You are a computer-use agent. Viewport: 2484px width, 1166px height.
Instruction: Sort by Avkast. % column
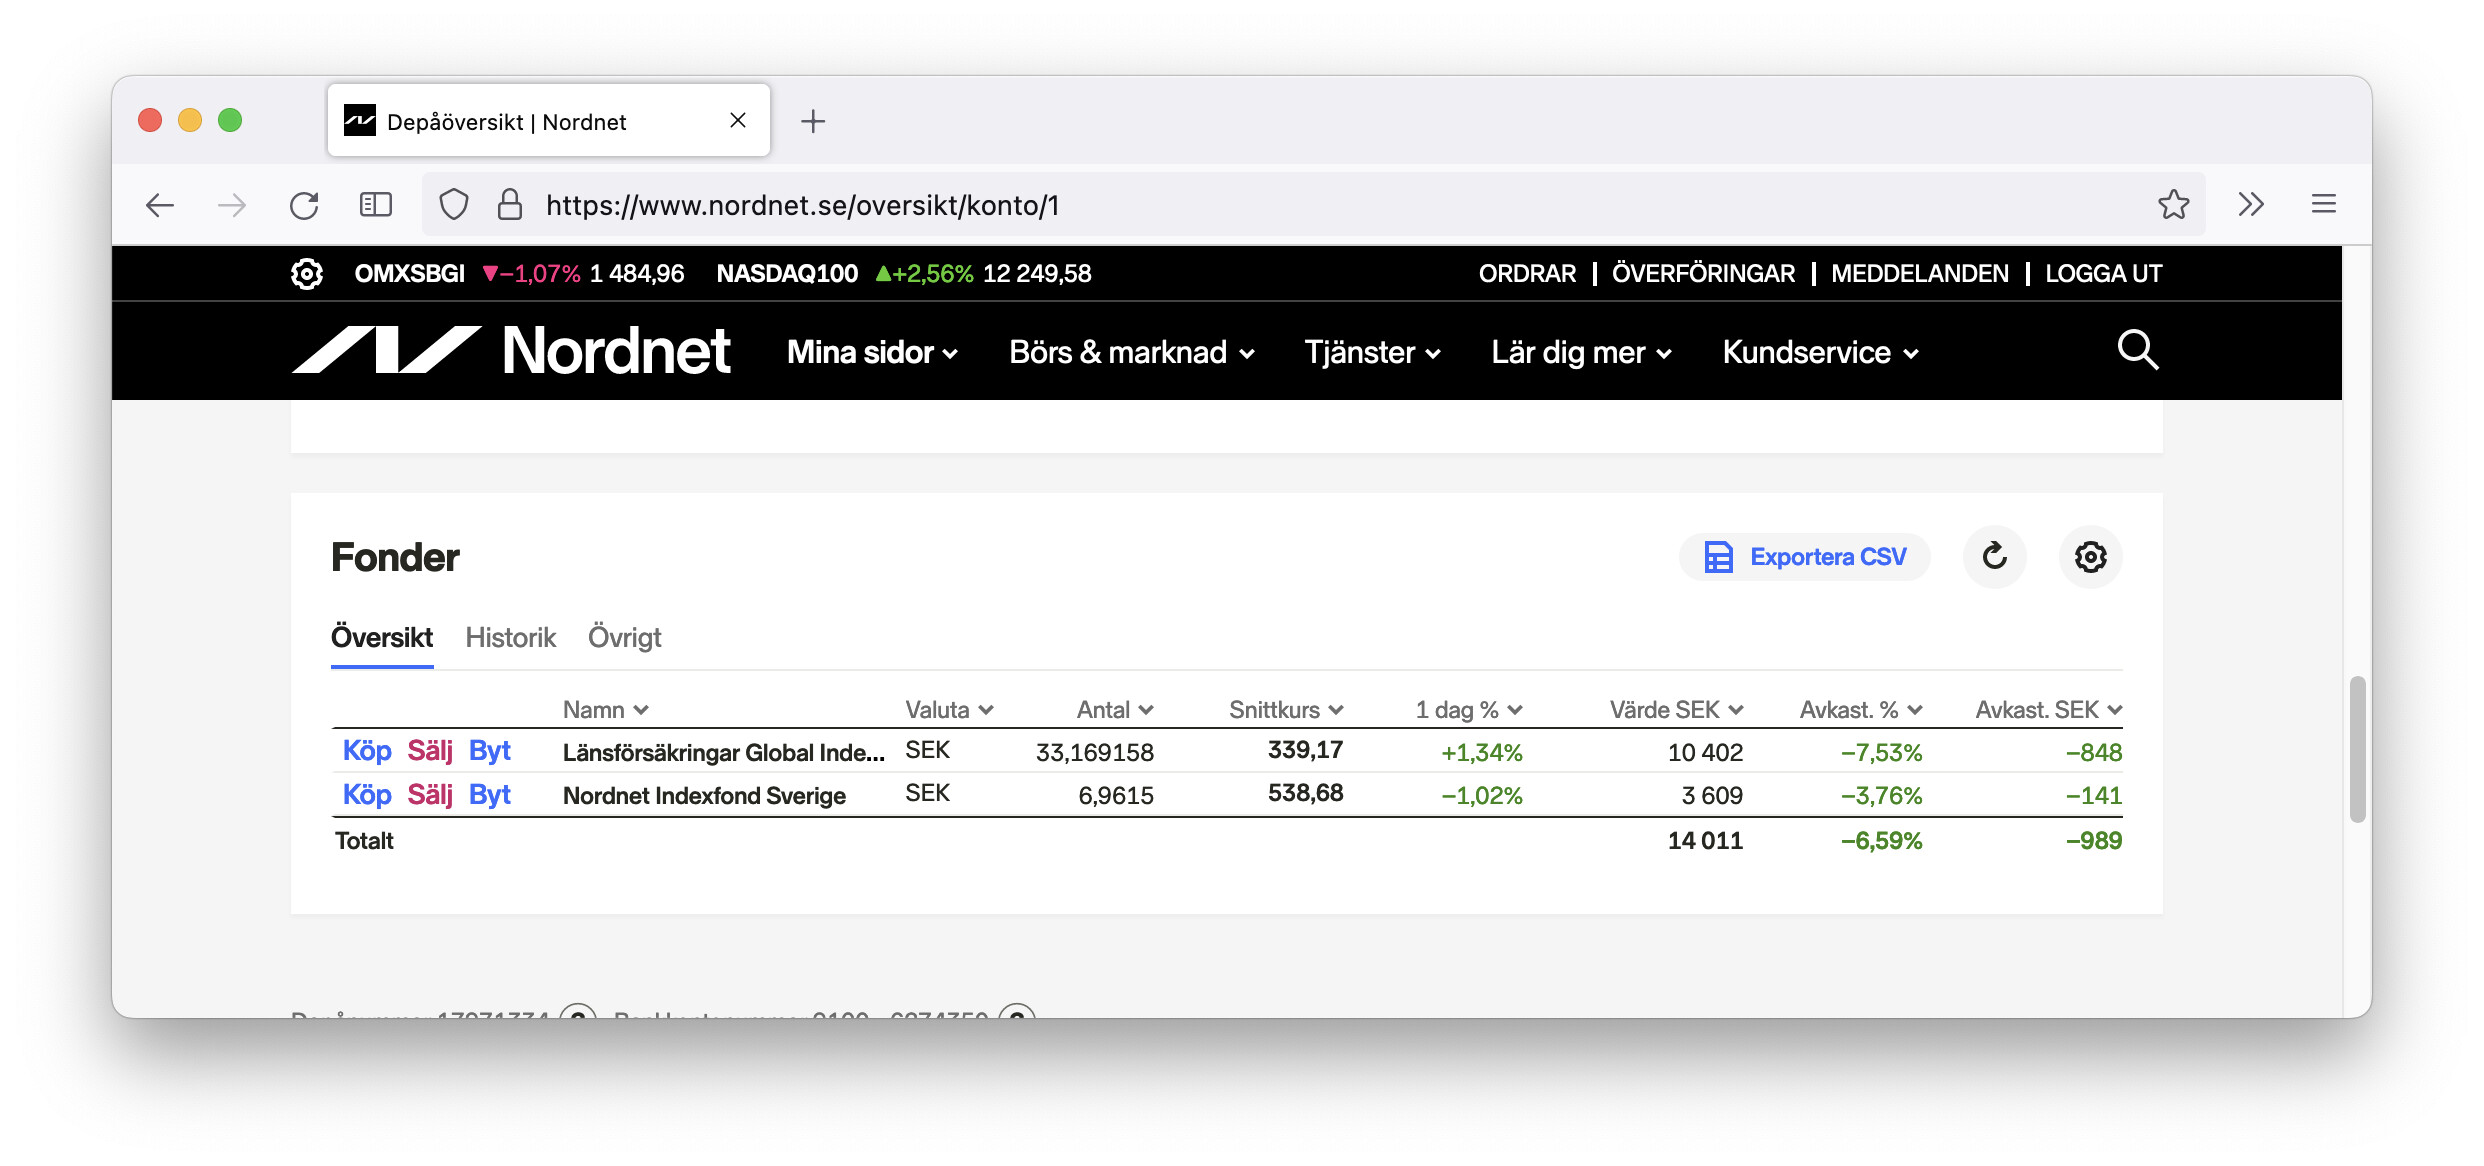[1861, 709]
